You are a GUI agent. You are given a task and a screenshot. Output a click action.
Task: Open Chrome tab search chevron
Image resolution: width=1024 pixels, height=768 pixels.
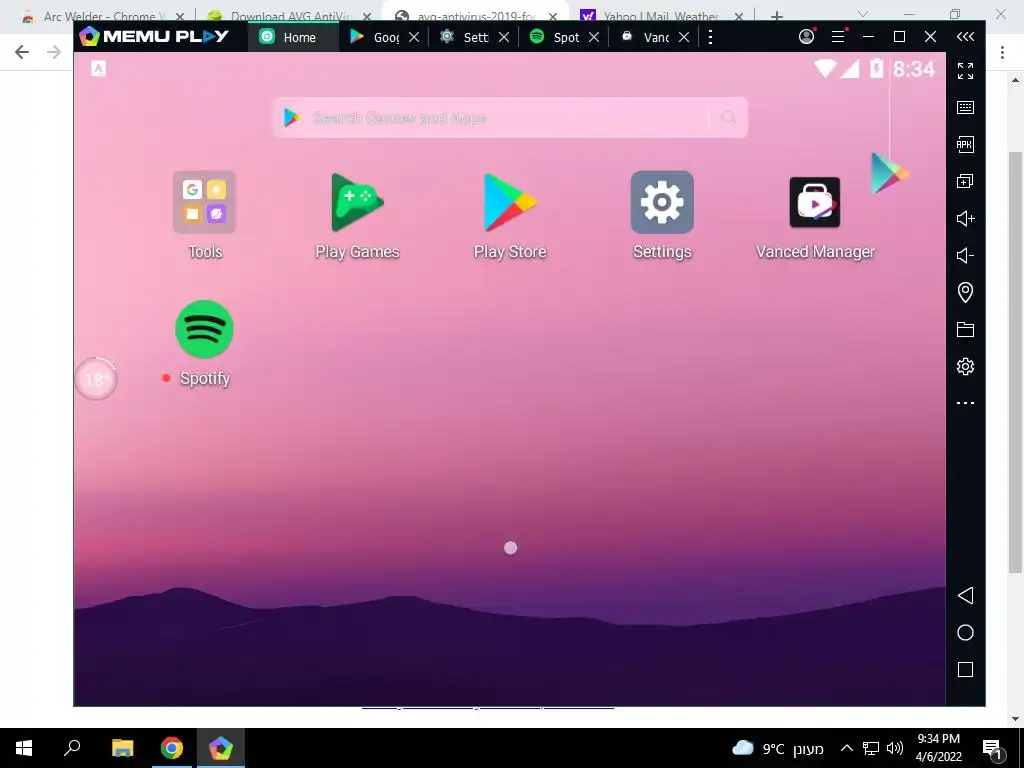click(x=863, y=14)
